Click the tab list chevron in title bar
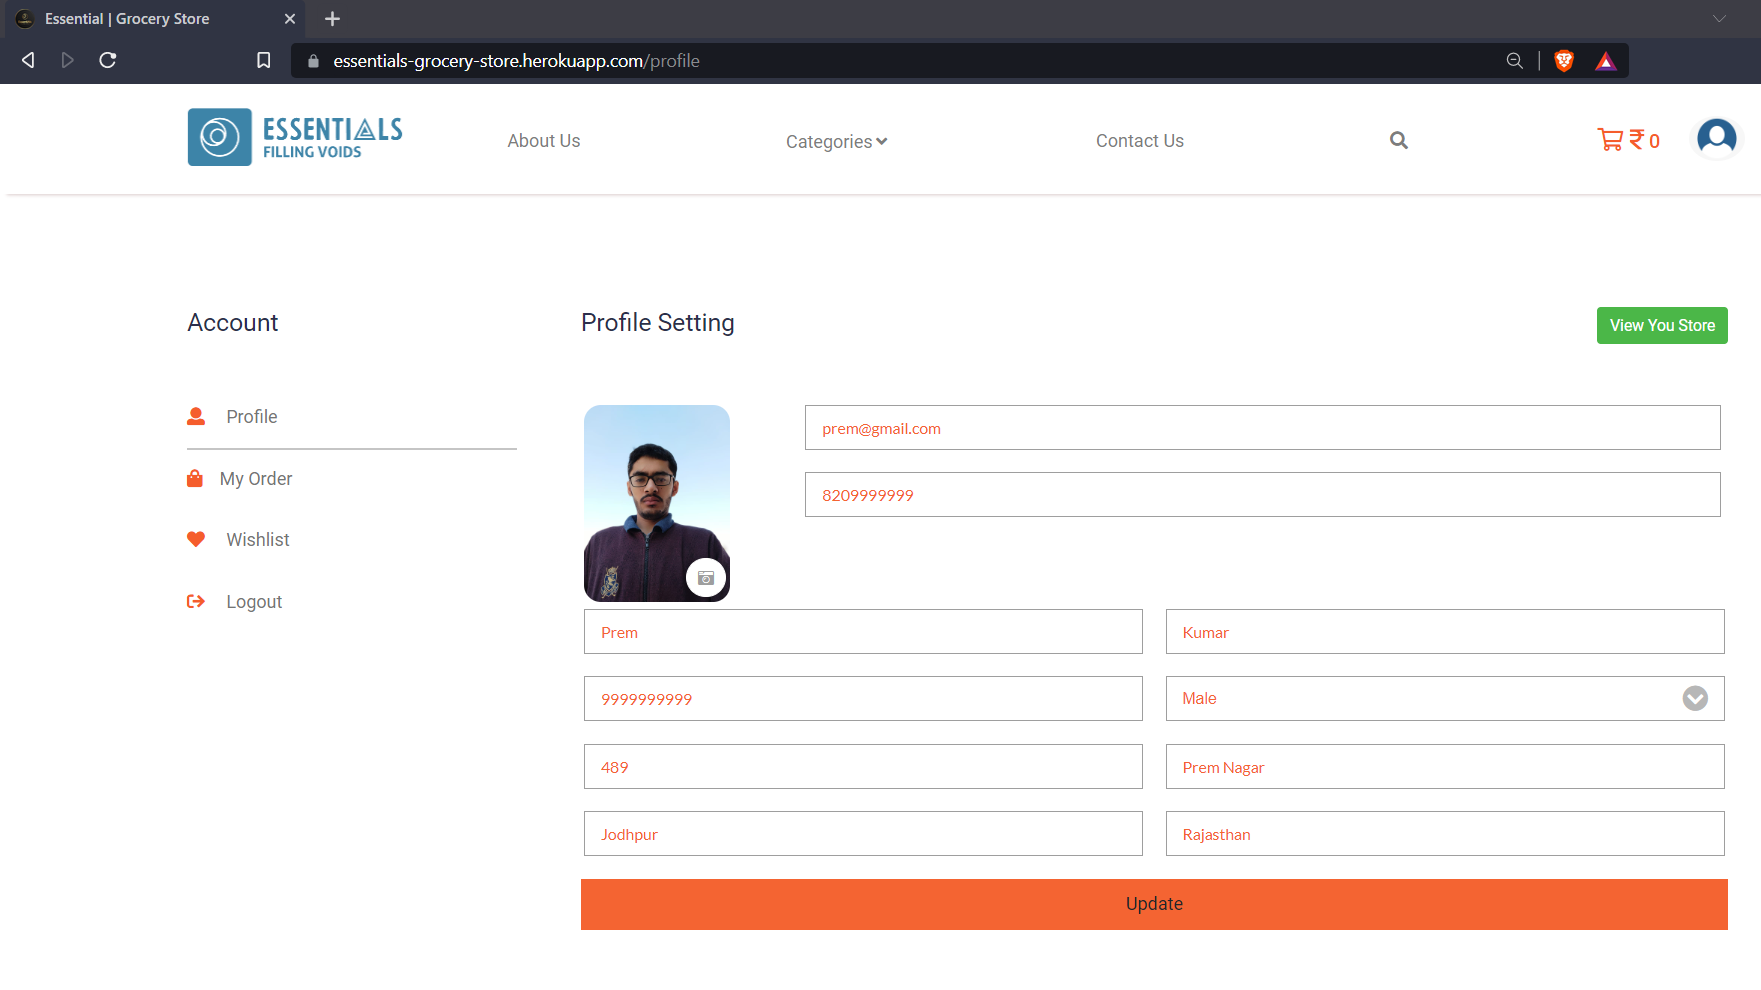 pyautogui.click(x=1719, y=18)
